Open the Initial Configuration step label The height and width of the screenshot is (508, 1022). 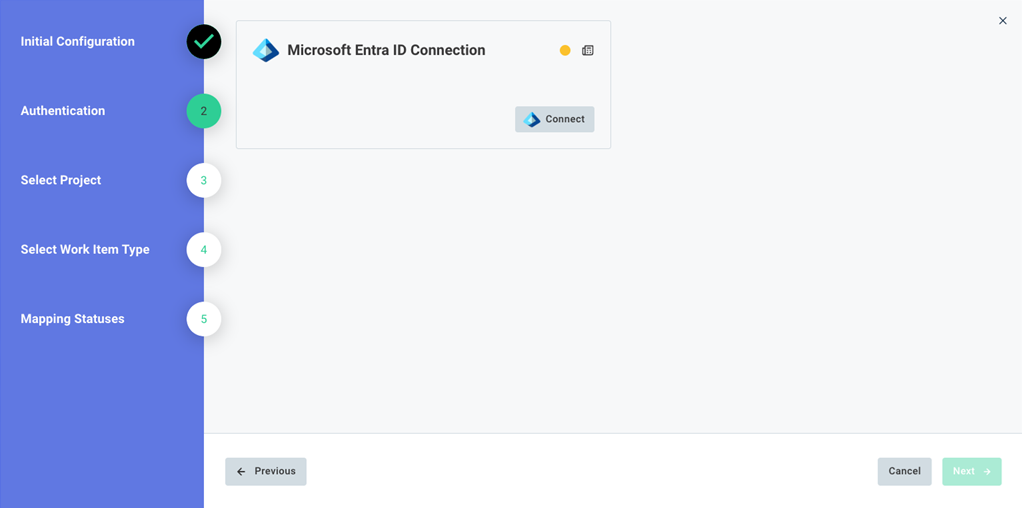tap(78, 42)
